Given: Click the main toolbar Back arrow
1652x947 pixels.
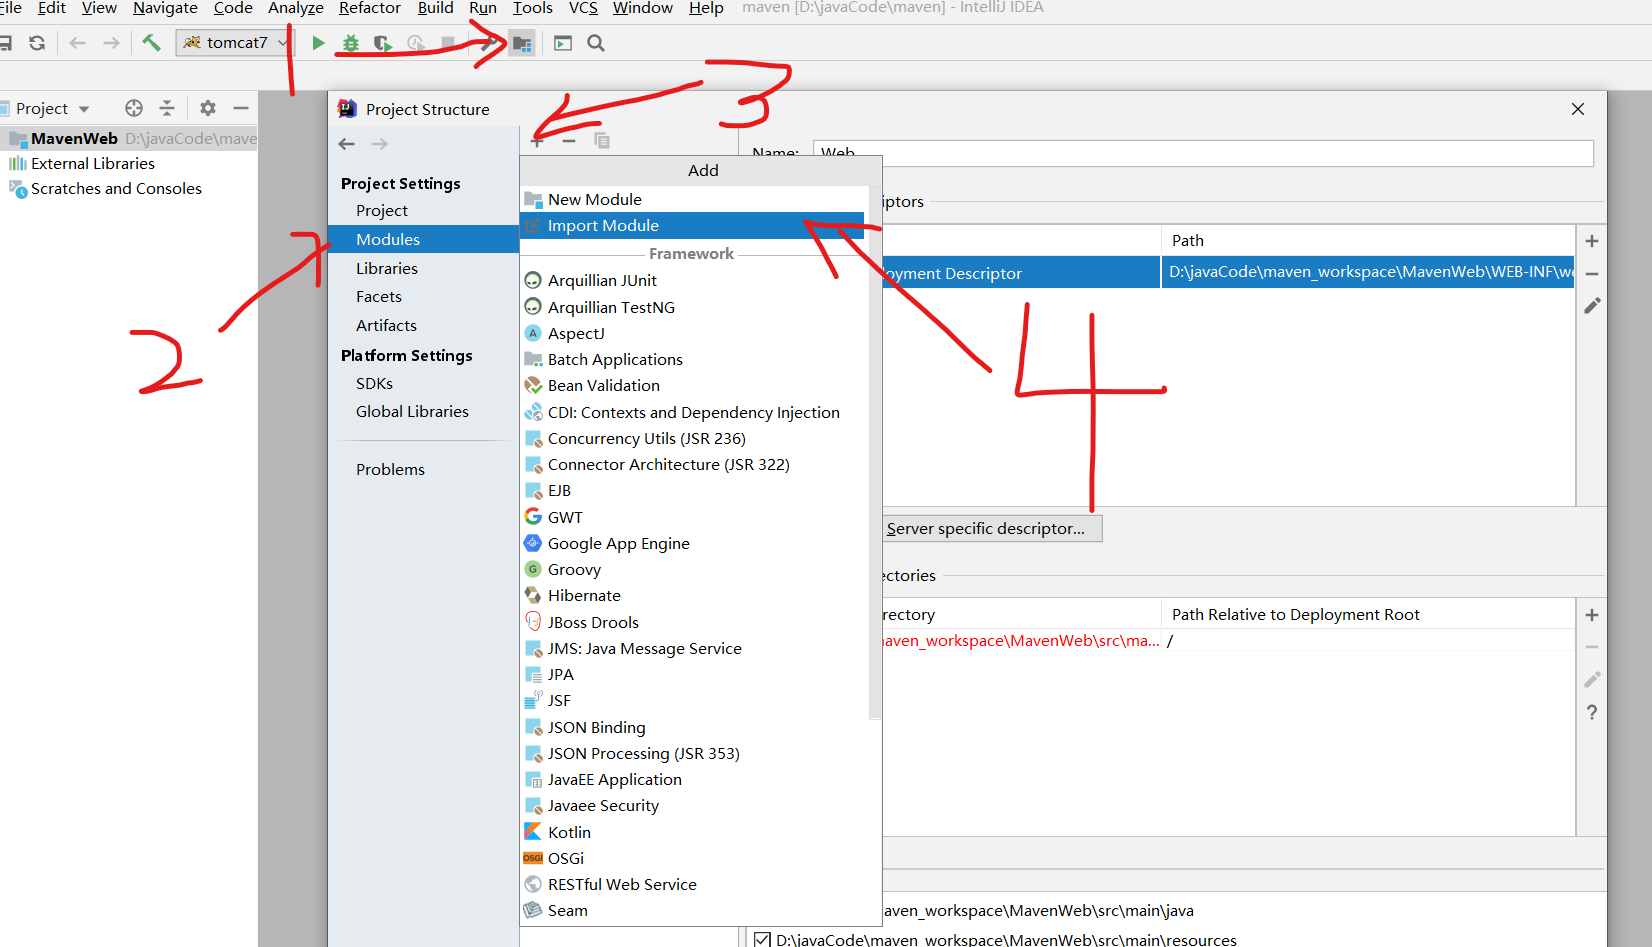Looking at the screenshot, I should [x=77, y=43].
